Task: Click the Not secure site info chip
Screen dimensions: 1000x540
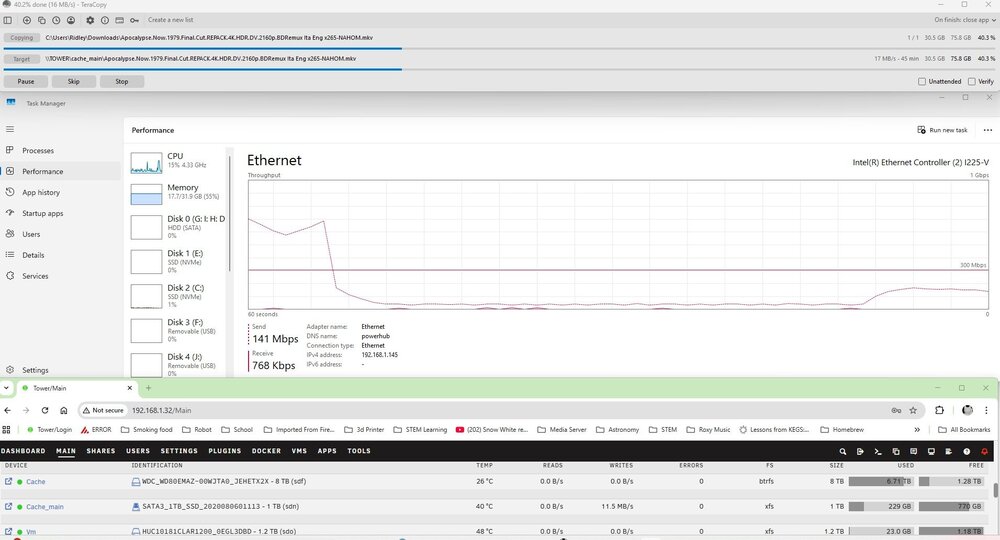Action: pos(103,411)
